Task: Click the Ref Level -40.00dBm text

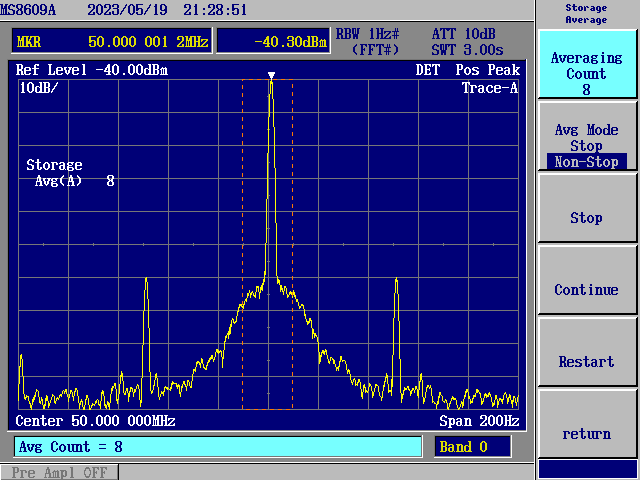Action: pos(92,70)
